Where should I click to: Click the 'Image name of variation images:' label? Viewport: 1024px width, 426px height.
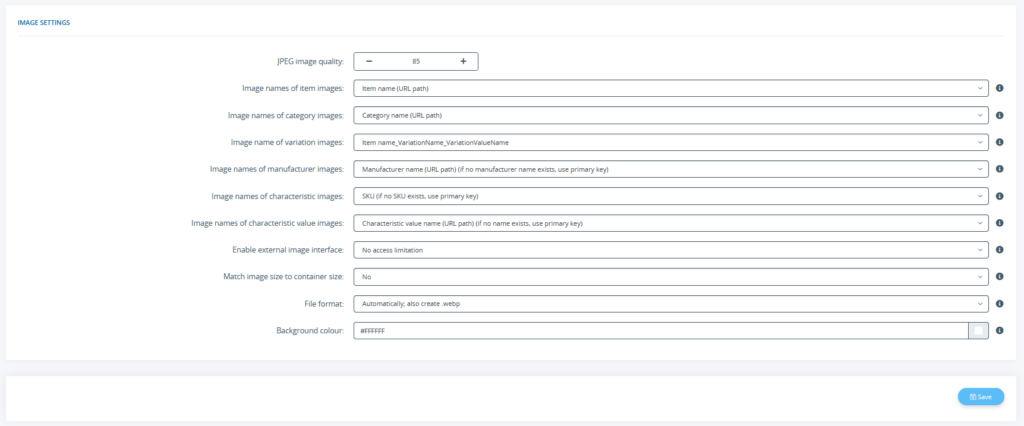(x=287, y=142)
